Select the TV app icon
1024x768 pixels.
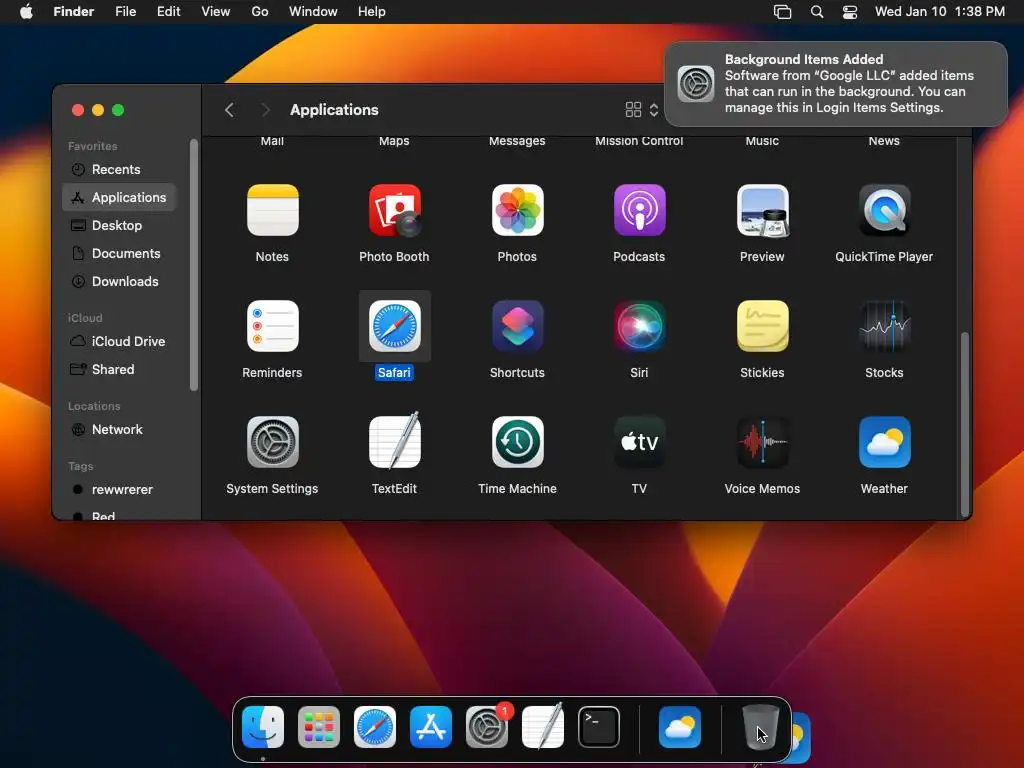click(639, 442)
